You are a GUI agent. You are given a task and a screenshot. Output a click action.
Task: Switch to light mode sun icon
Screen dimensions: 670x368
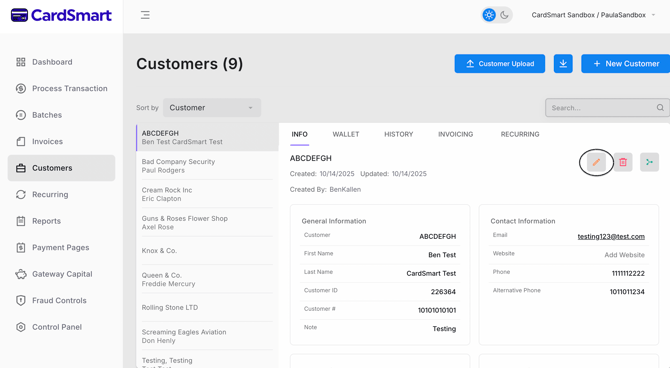(489, 15)
